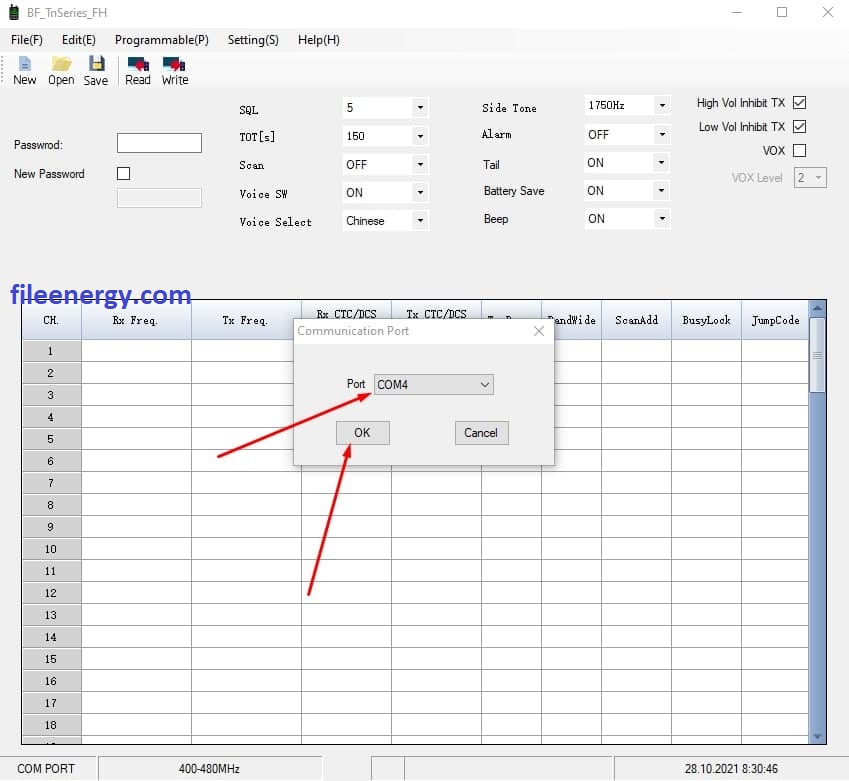Click the Rx Freq. cell of channel 1
Viewport: 849px width, 781px height.
[x=136, y=351]
